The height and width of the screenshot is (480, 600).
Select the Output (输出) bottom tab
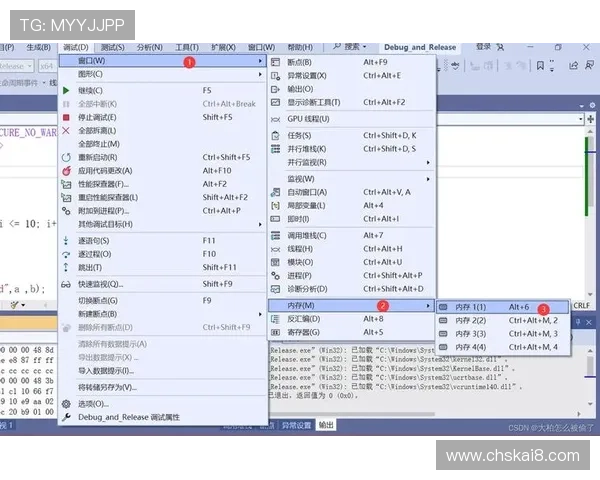(326, 425)
